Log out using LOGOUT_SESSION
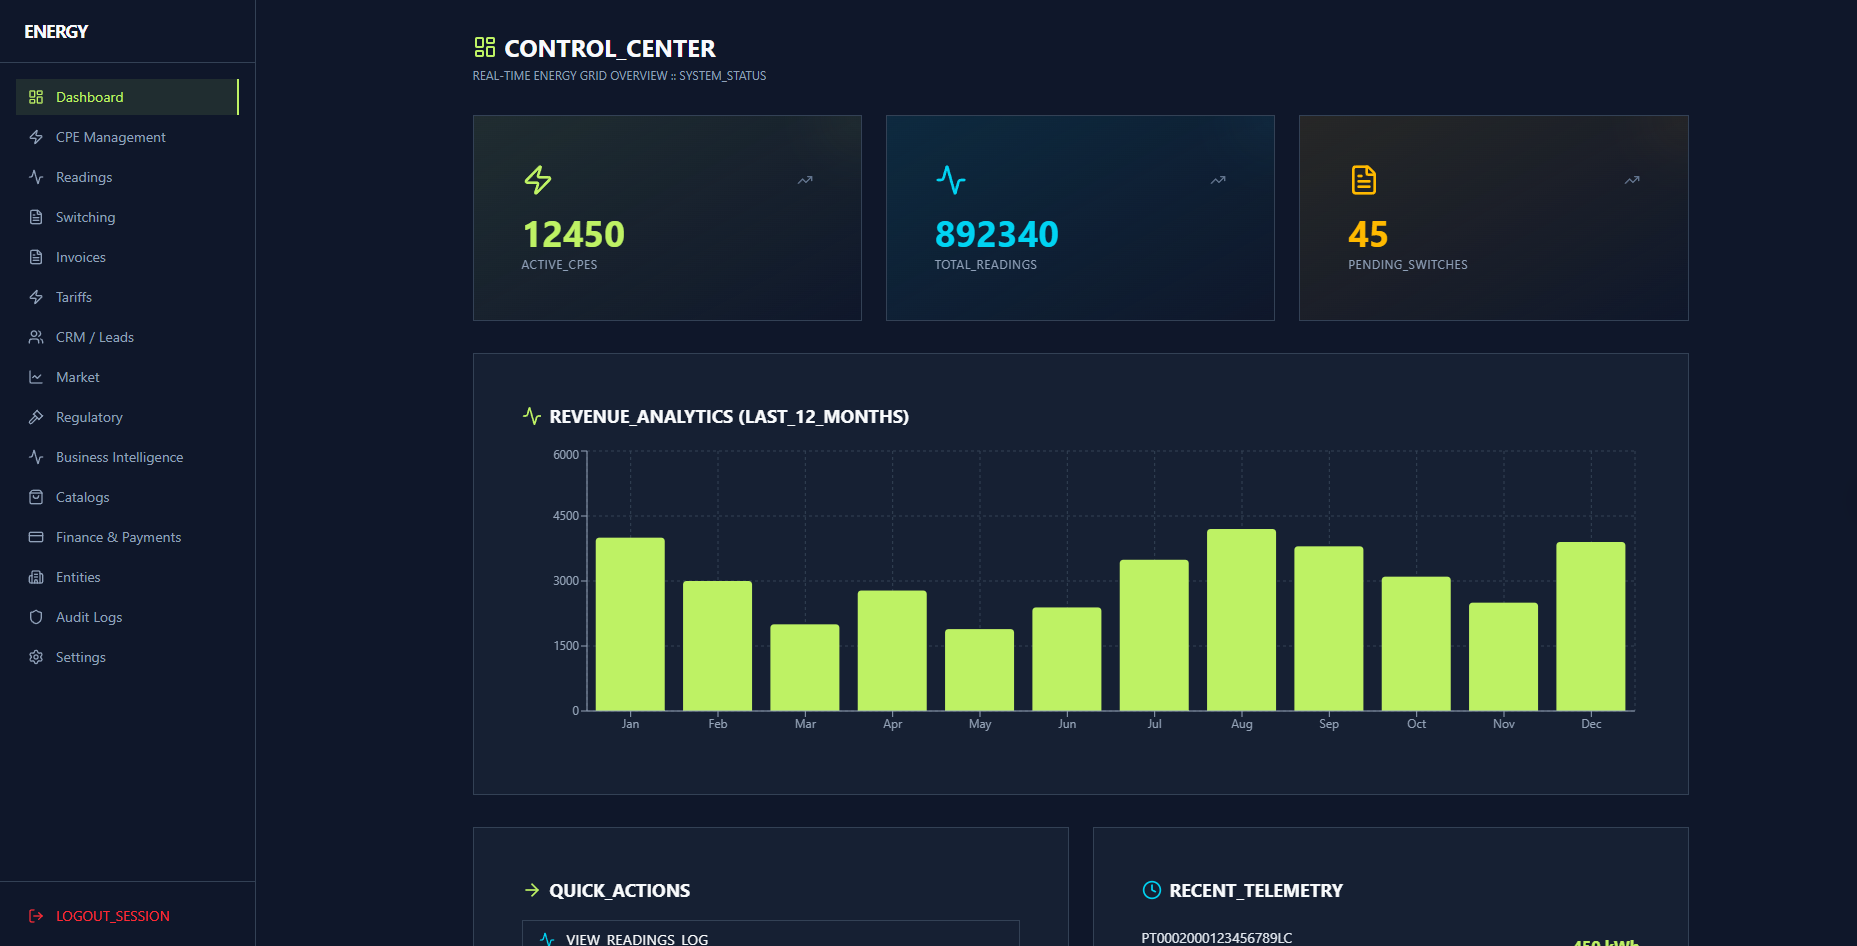Image resolution: width=1857 pixels, height=946 pixels. point(112,916)
